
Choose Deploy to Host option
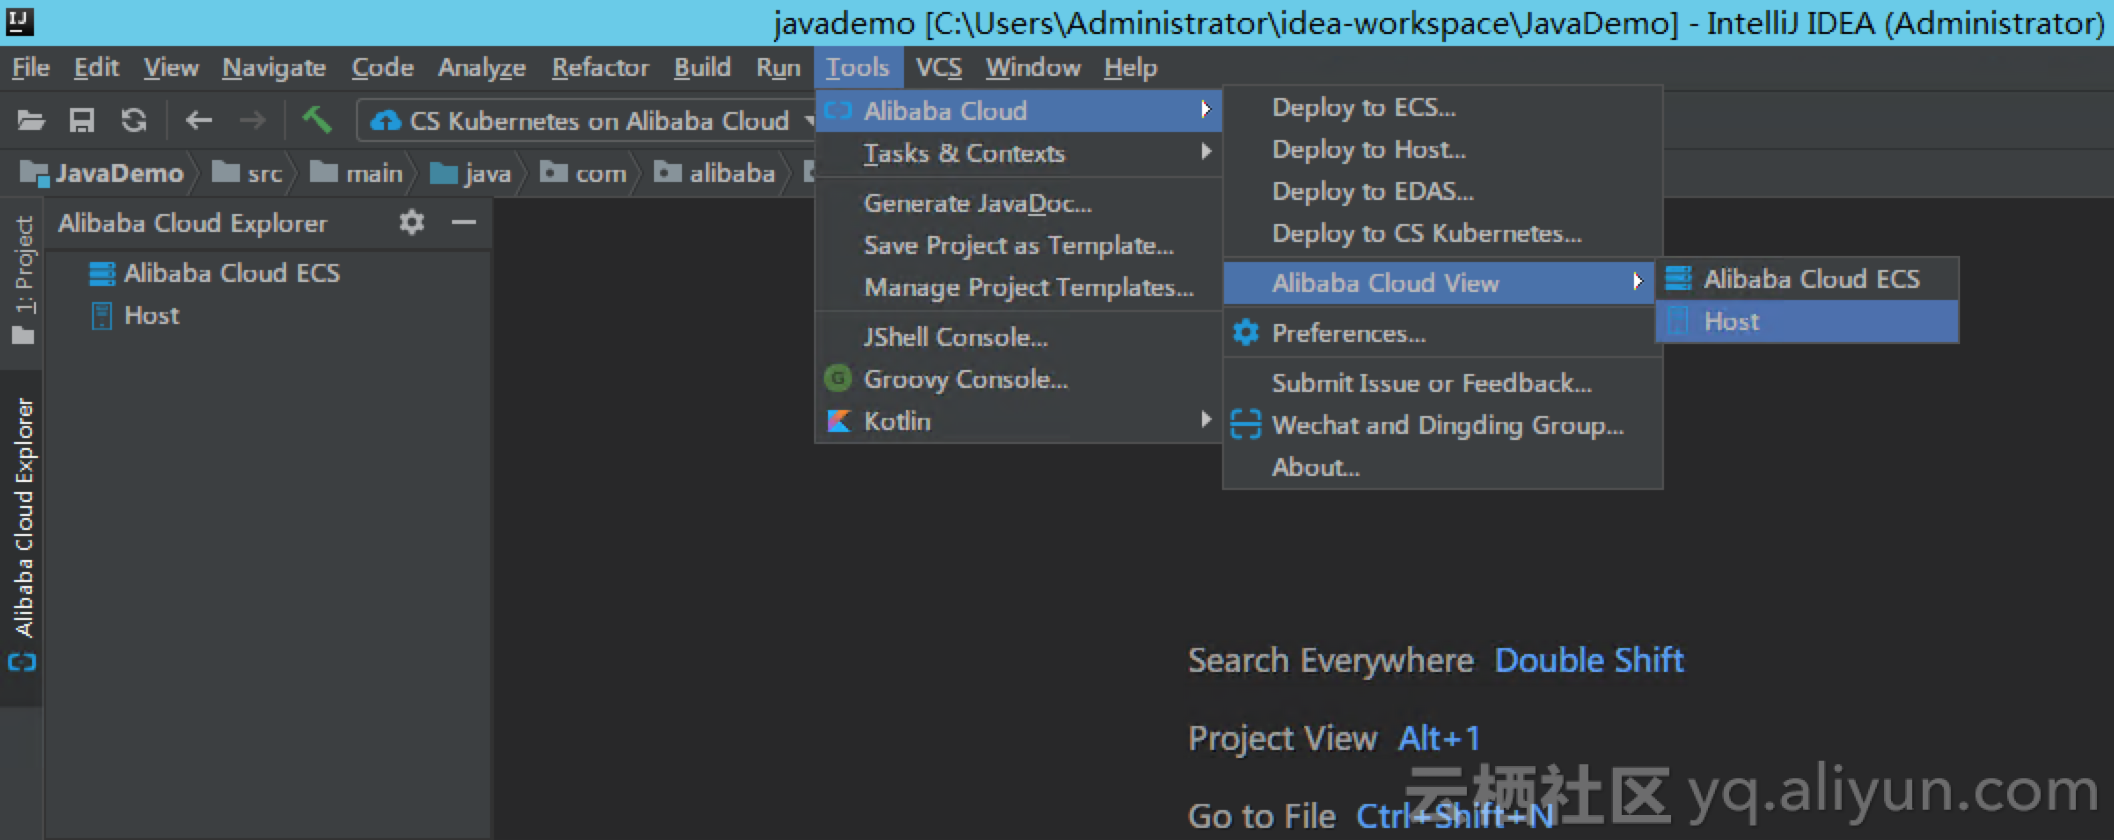point(1443,149)
